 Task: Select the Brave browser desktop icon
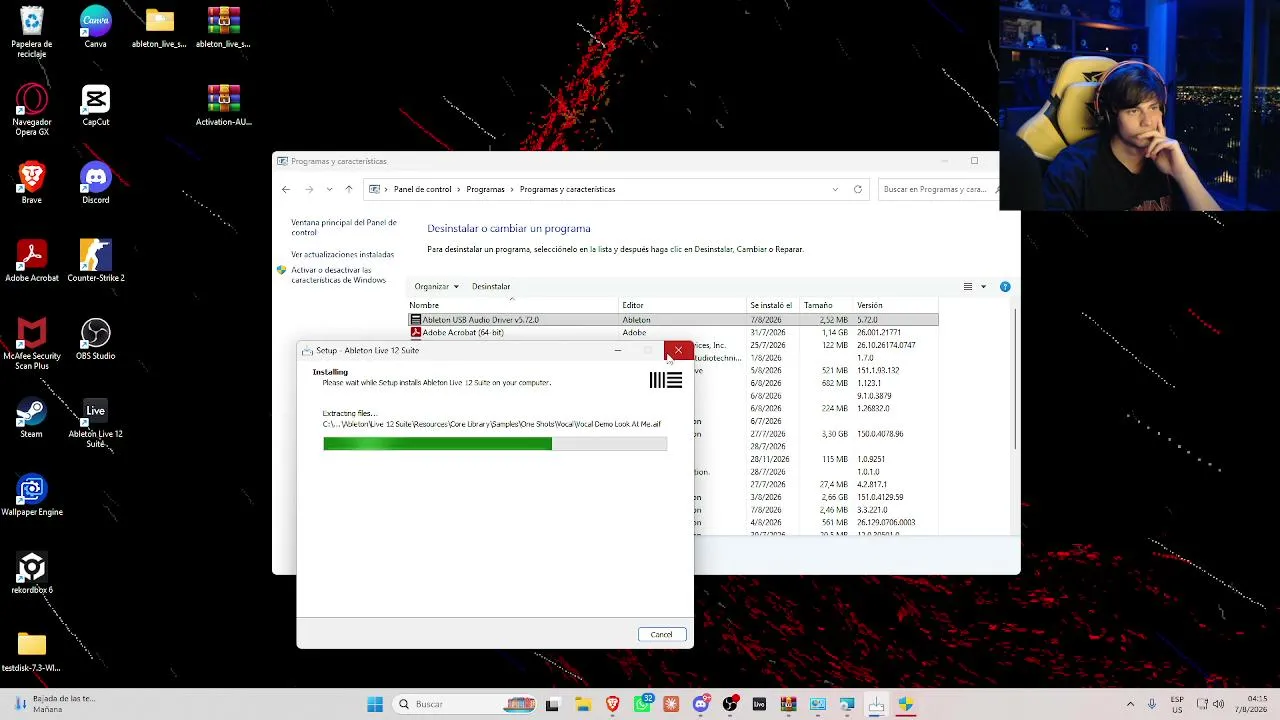(32, 183)
